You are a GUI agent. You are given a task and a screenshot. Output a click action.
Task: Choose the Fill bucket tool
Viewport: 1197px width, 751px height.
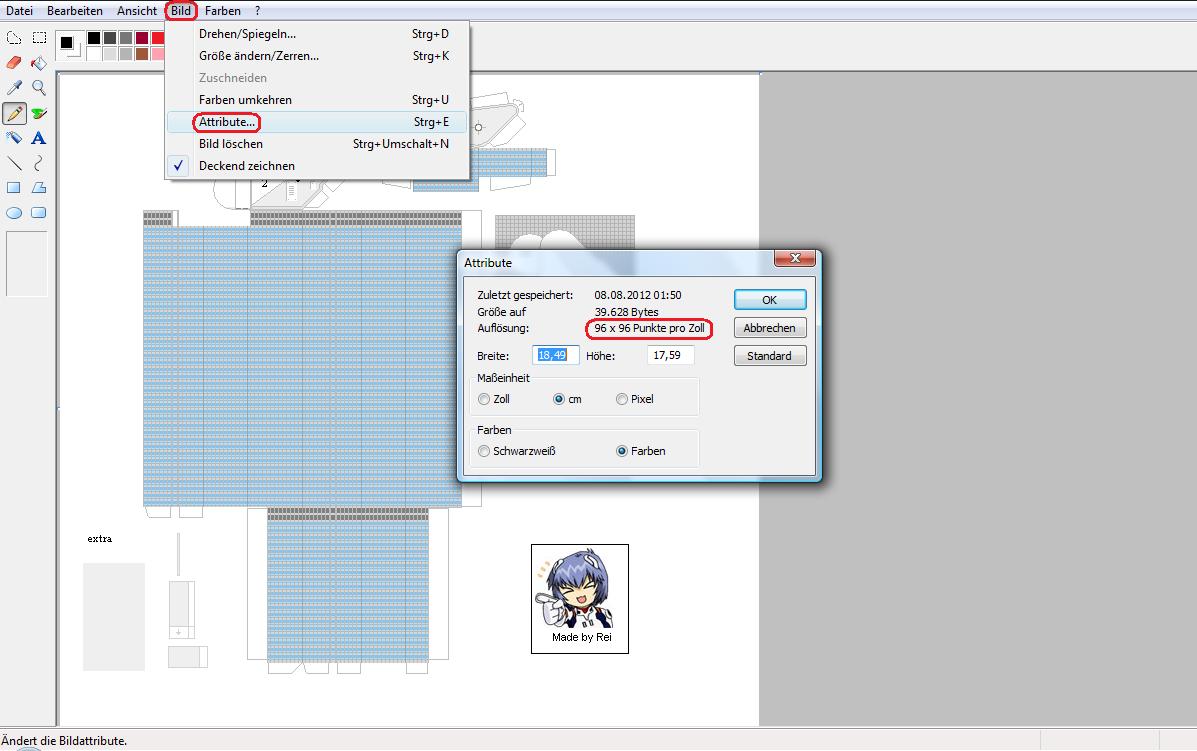[x=39, y=63]
